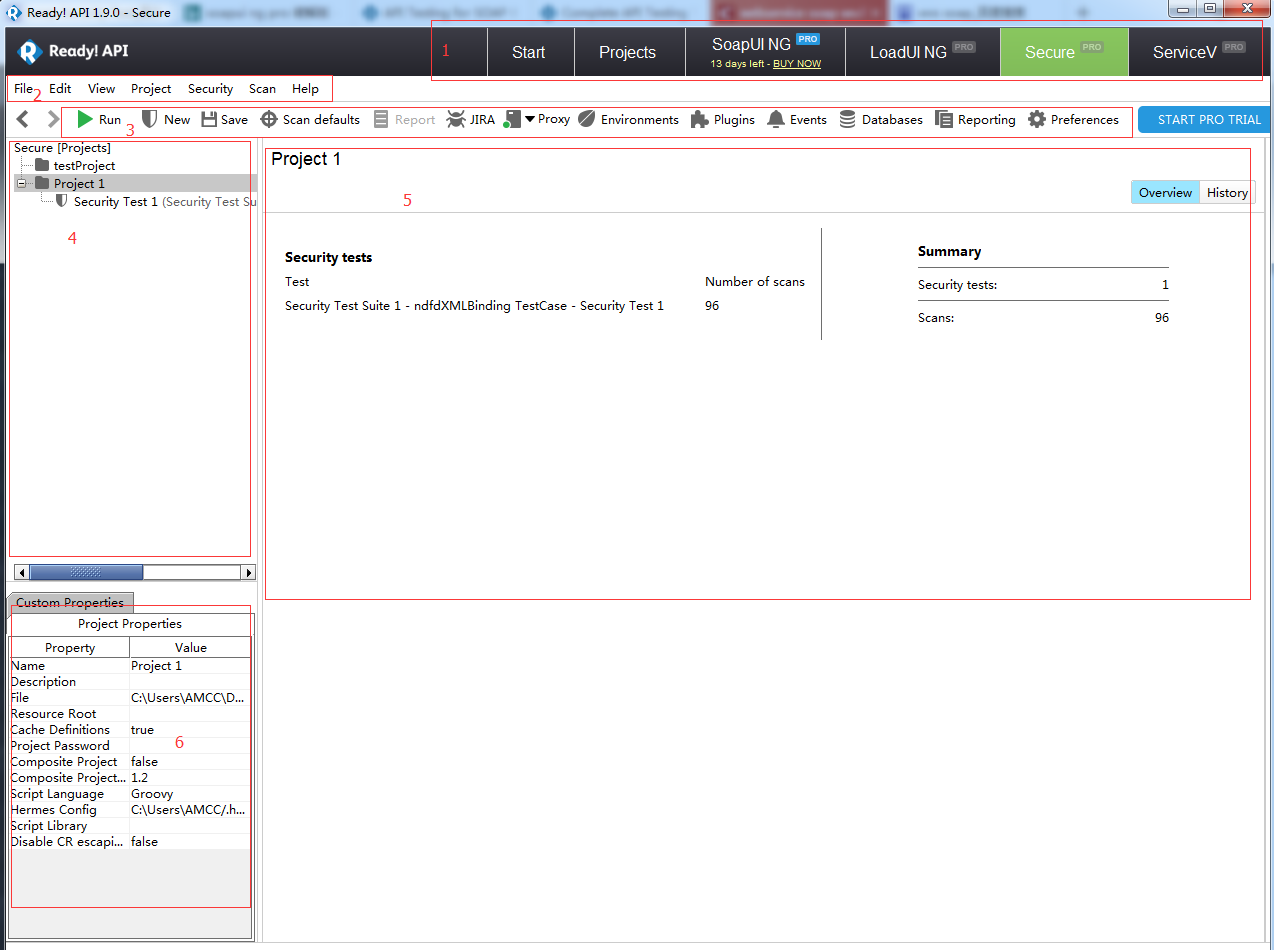This screenshot has width=1274, height=950.
Task: Click the BUY NOW link
Action: click(x=797, y=64)
